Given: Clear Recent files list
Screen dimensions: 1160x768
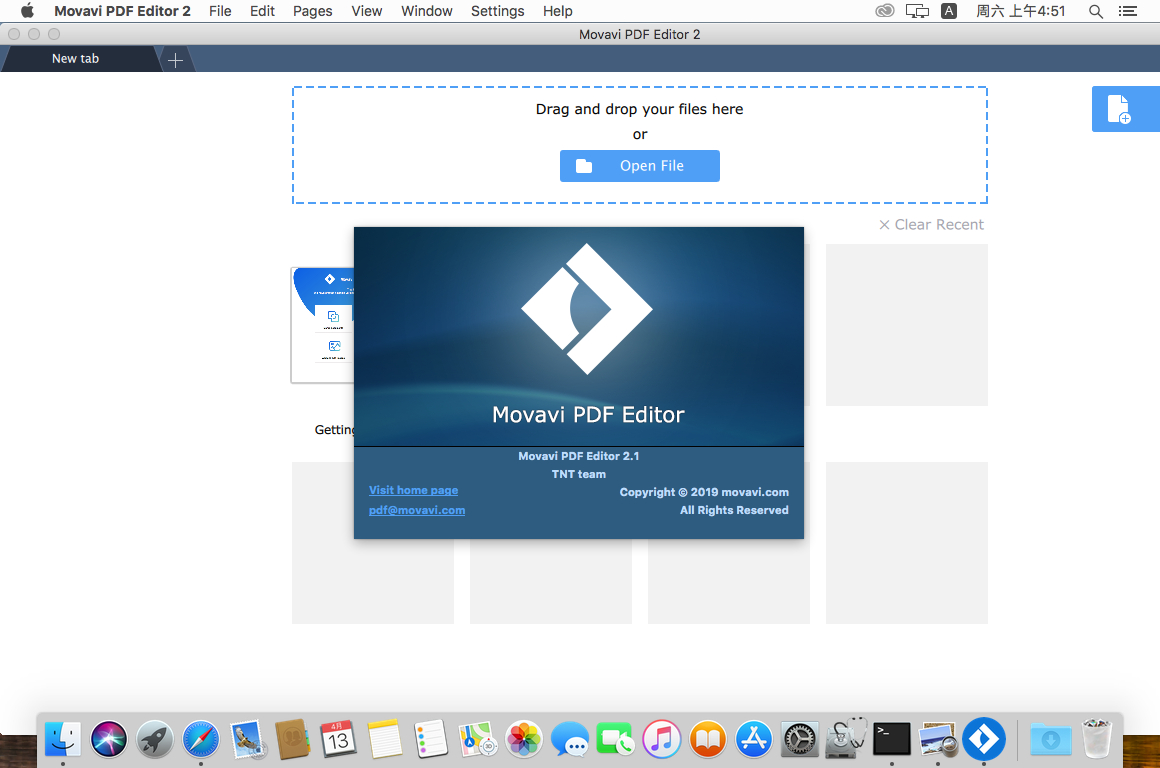Looking at the screenshot, I should point(931,225).
